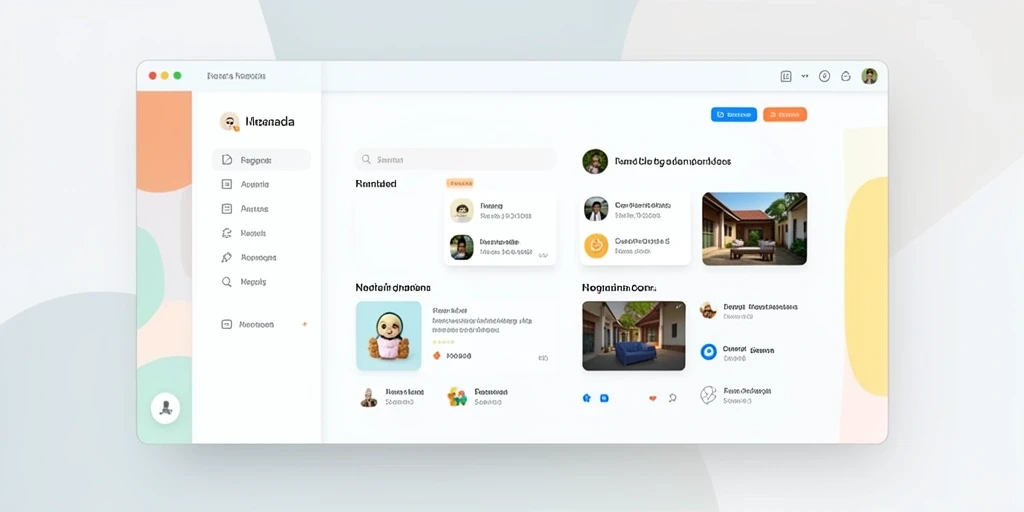Open the user avatar menu in the top toolbar

[x=869, y=76]
